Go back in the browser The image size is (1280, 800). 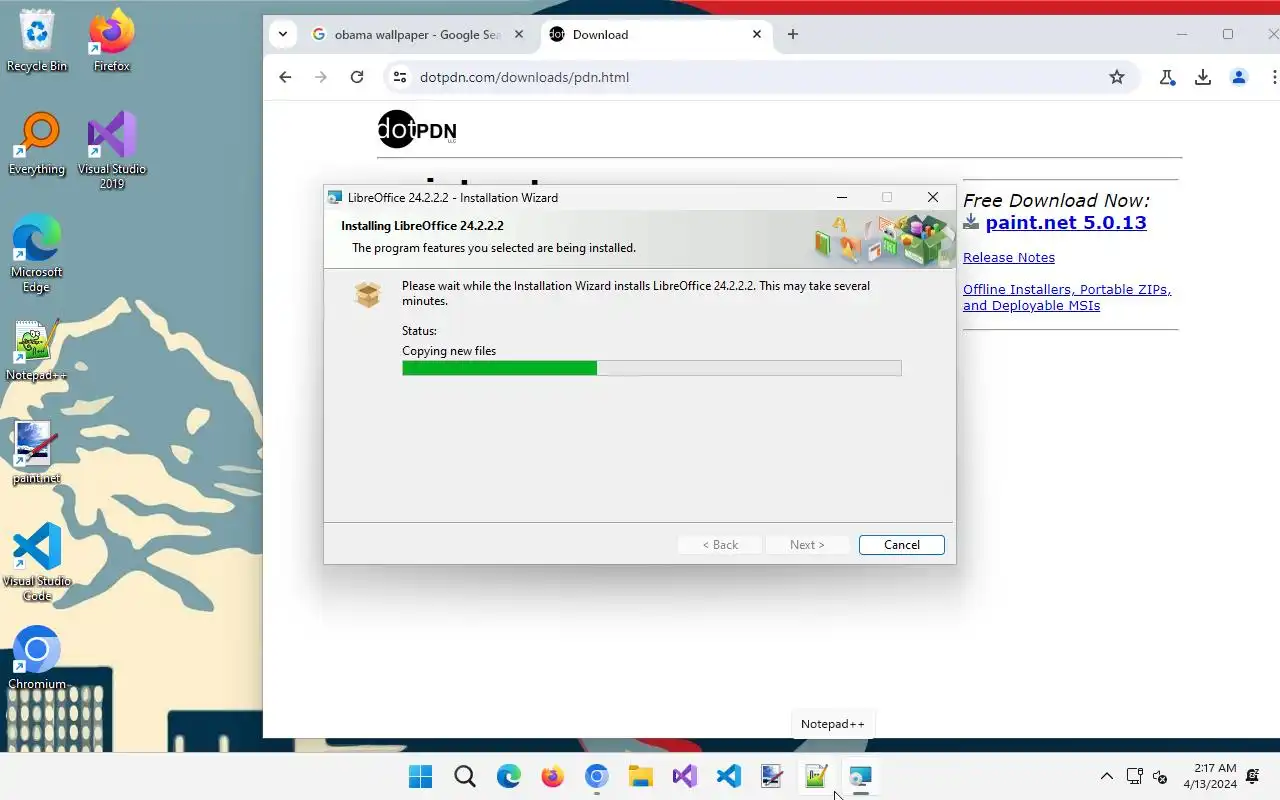click(285, 77)
